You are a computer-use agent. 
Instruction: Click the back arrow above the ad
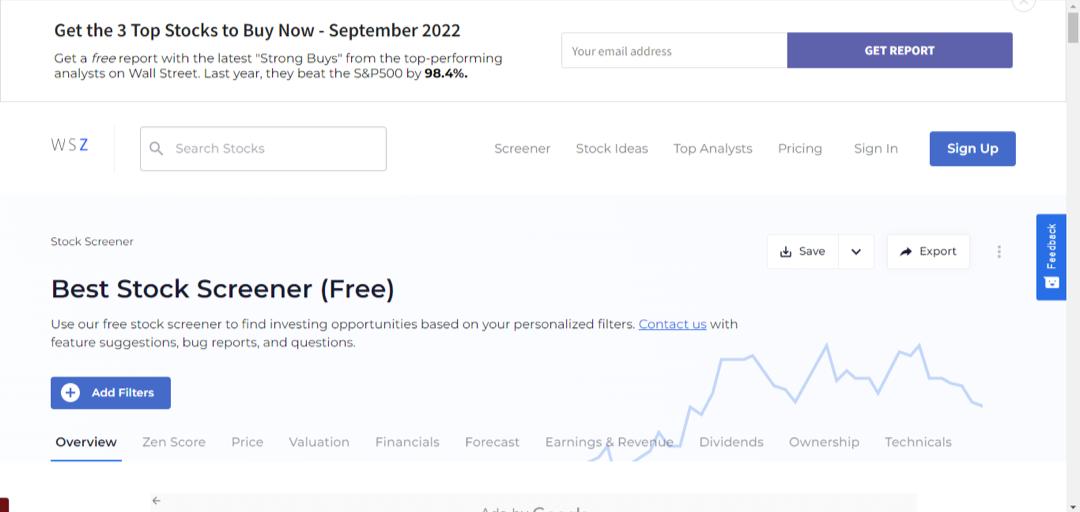(x=156, y=500)
